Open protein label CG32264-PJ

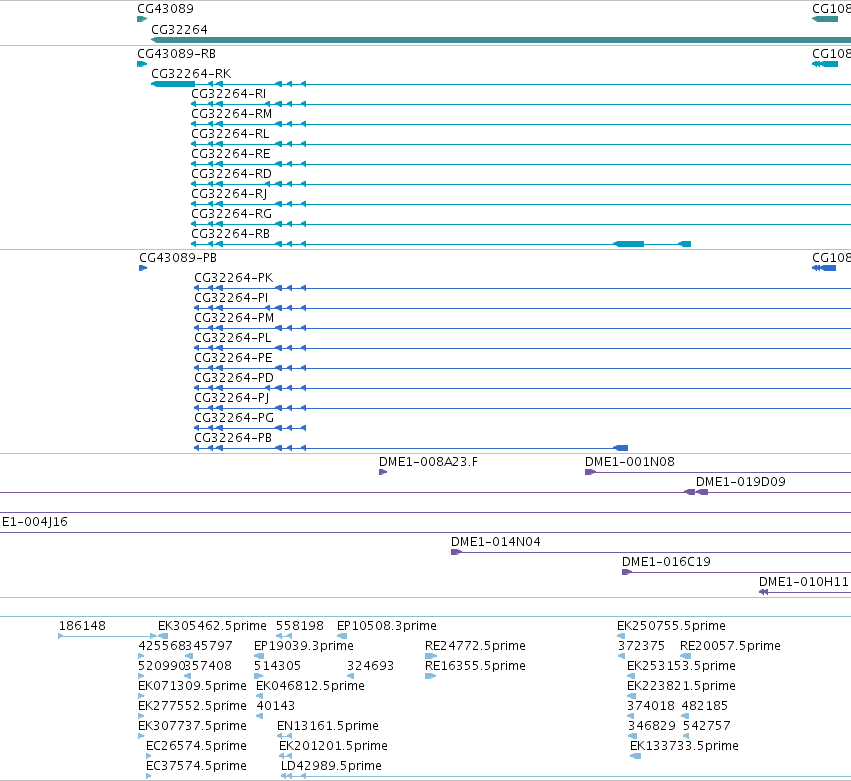coord(232,398)
